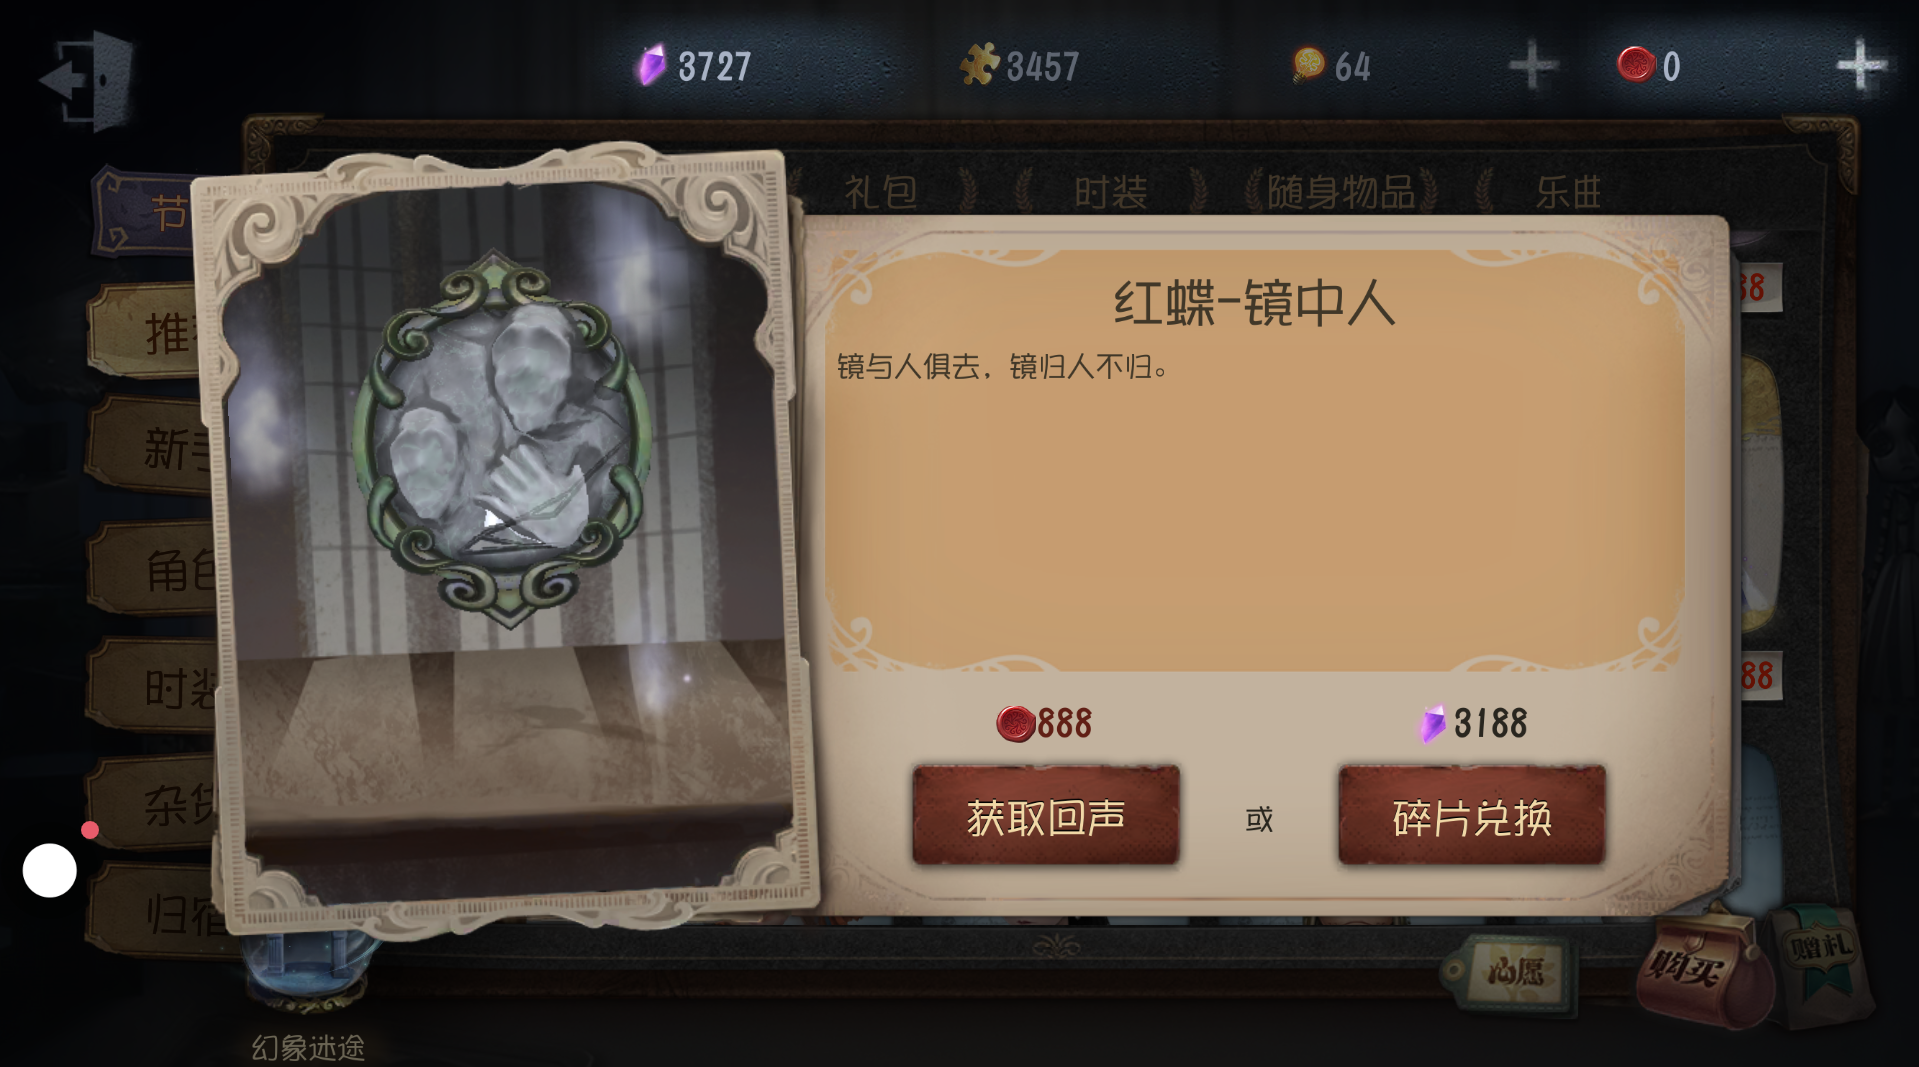Image resolution: width=1919 pixels, height=1067 pixels.
Task: Tap the purple fragment currency icon
Action: [x=652, y=65]
